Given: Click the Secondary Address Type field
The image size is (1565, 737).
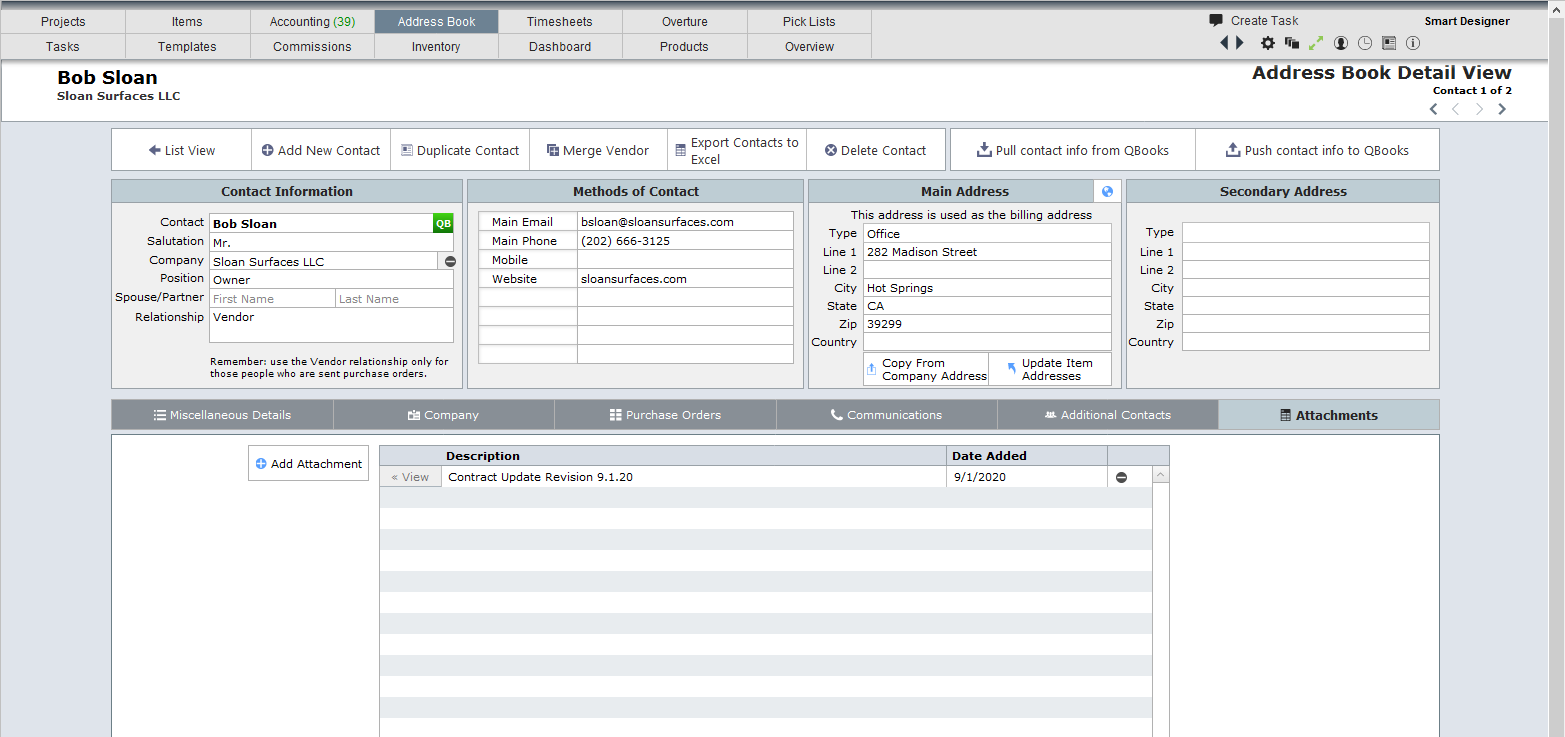Looking at the screenshot, I should point(1305,232).
